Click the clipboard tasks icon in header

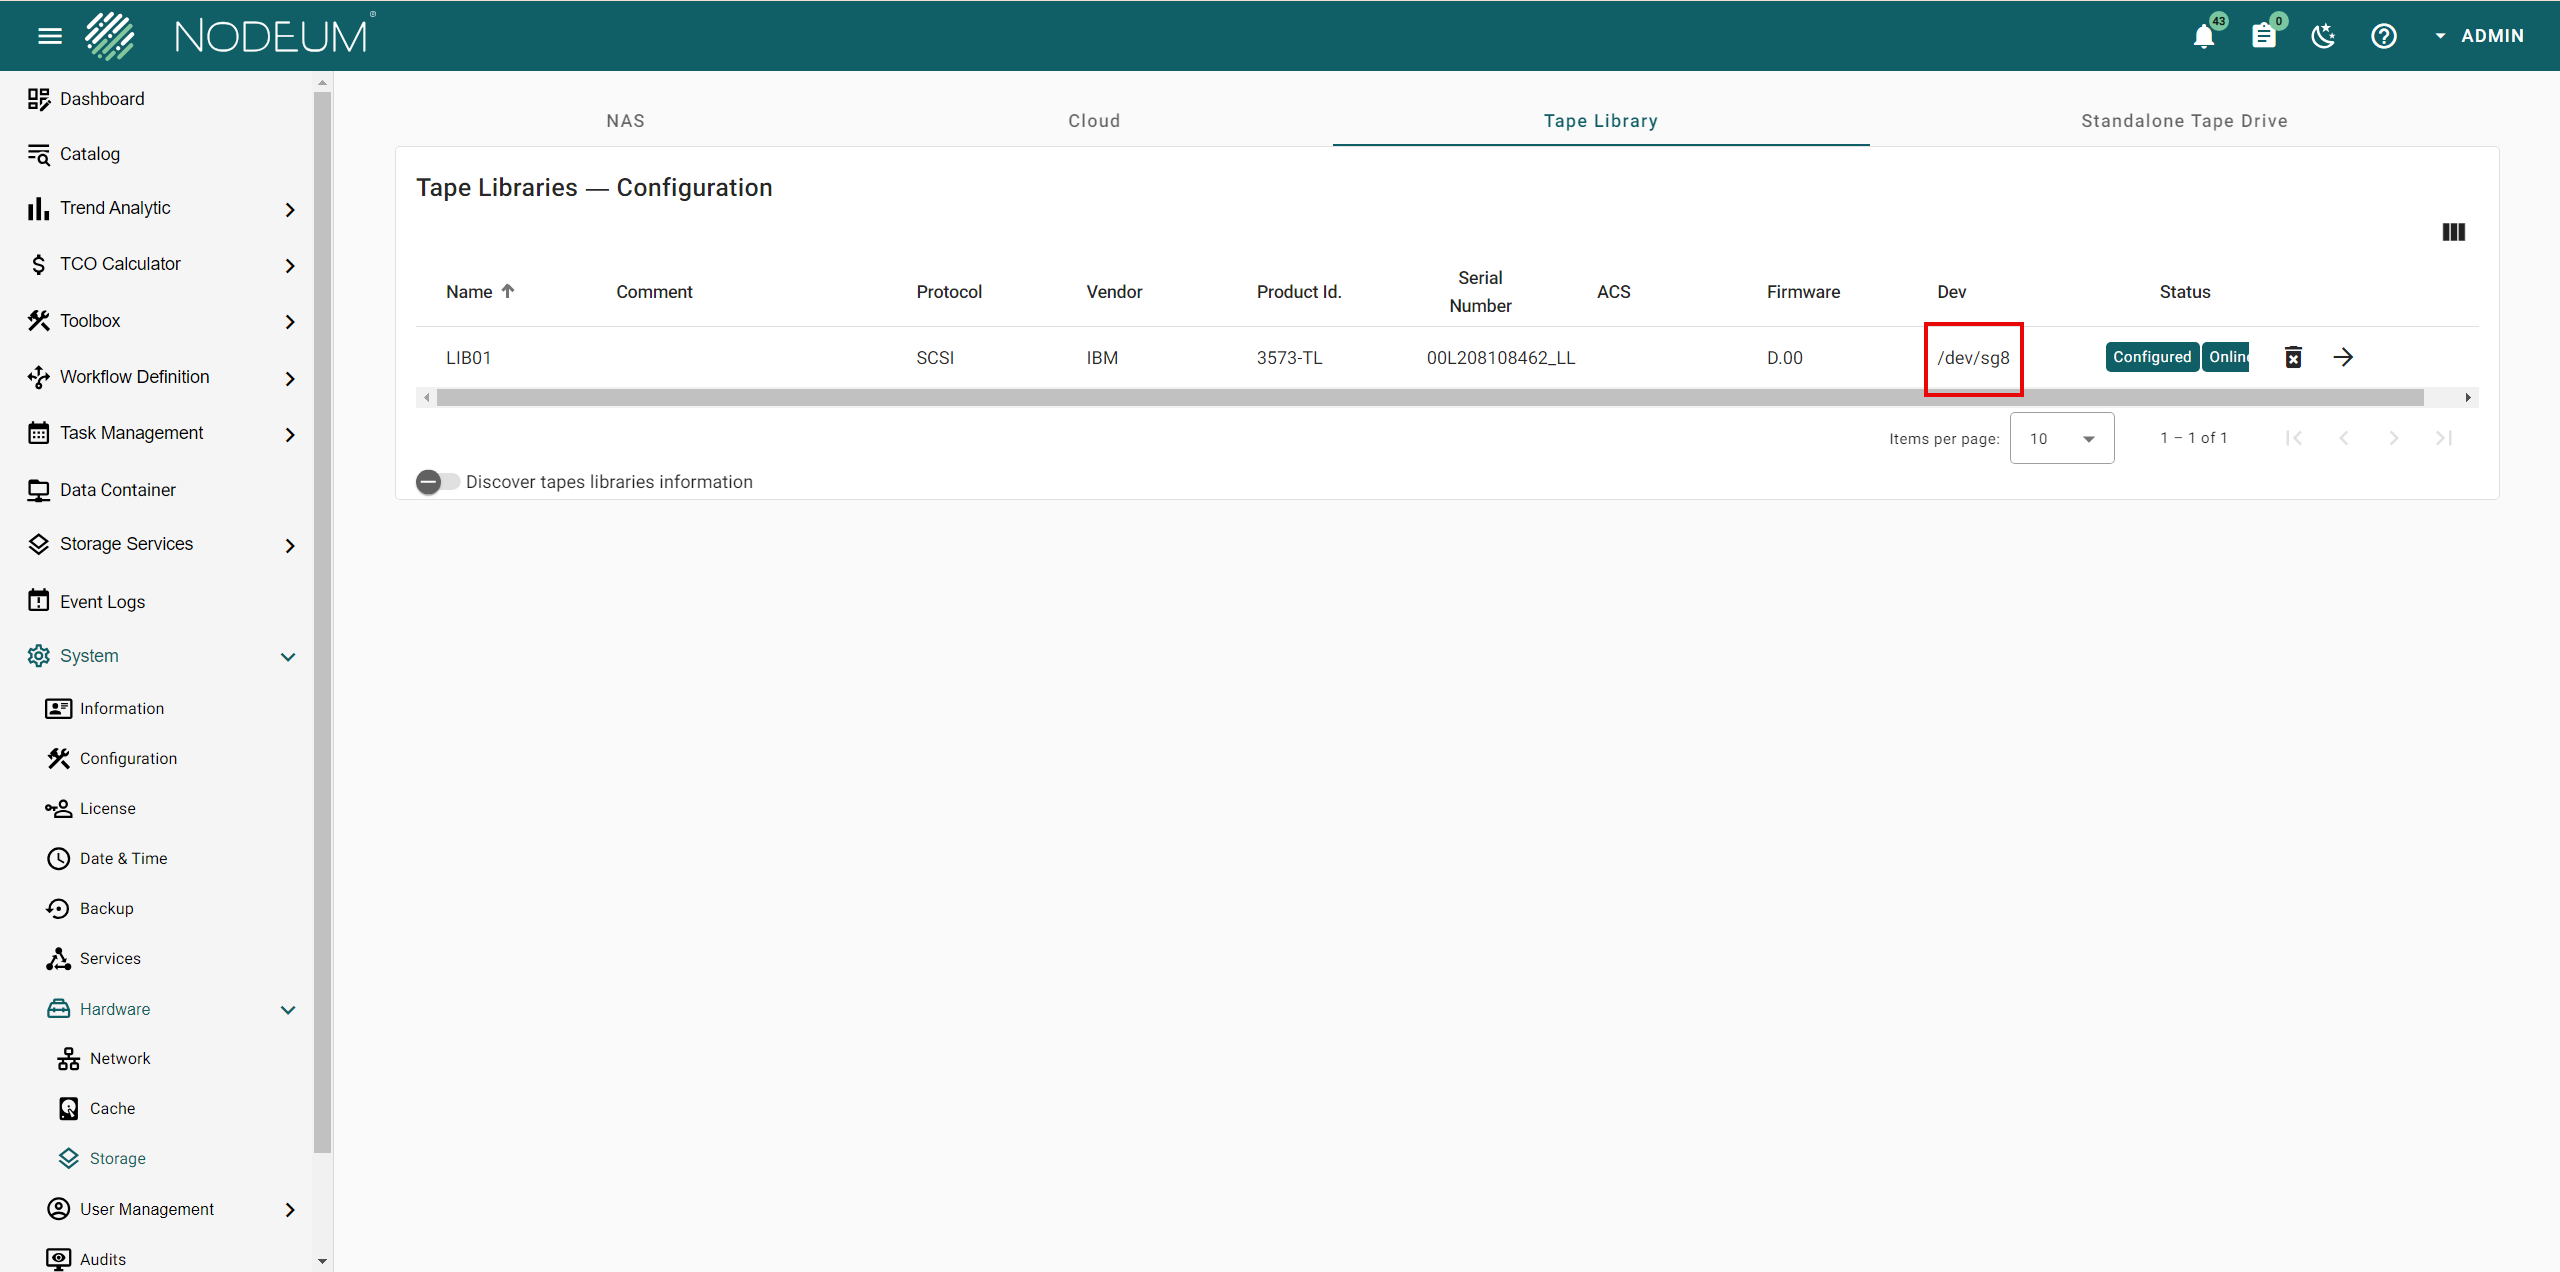tap(2264, 37)
